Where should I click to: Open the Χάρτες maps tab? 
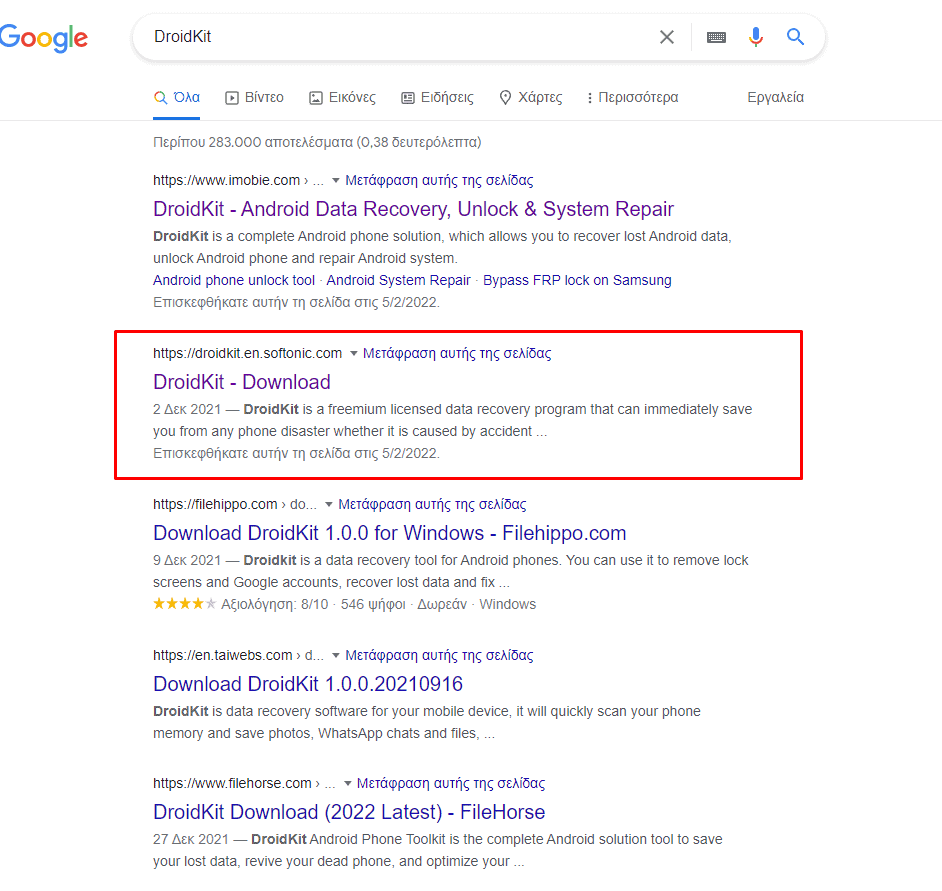click(530, 98)
